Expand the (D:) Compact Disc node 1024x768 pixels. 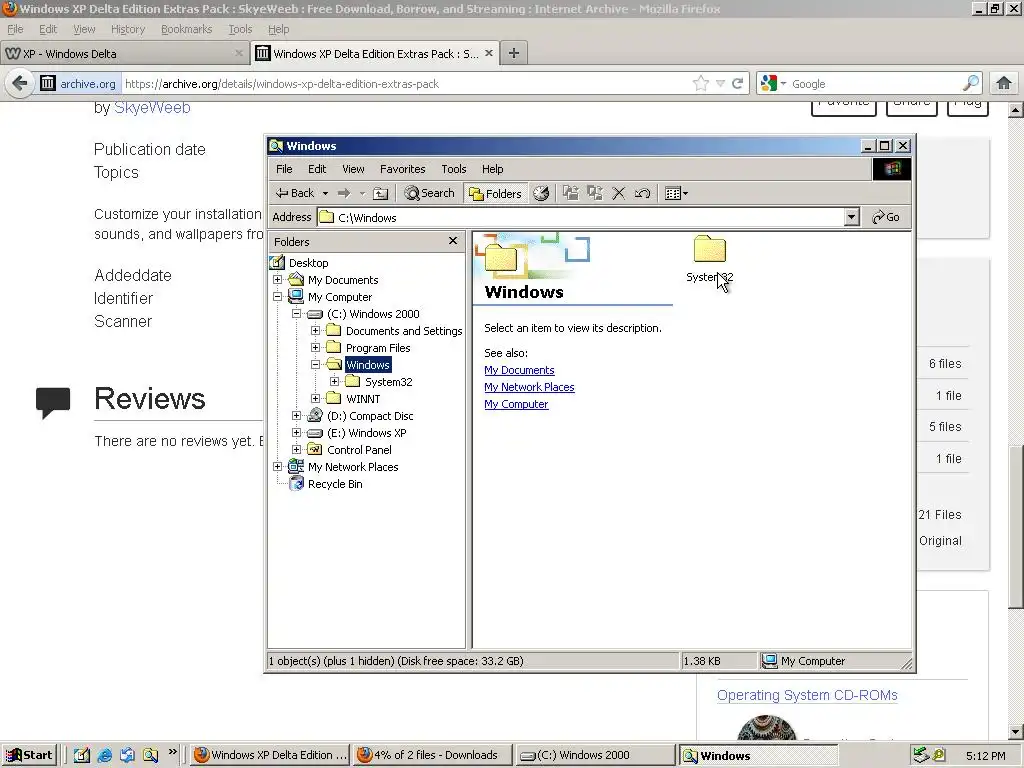(x=296, y=415)
